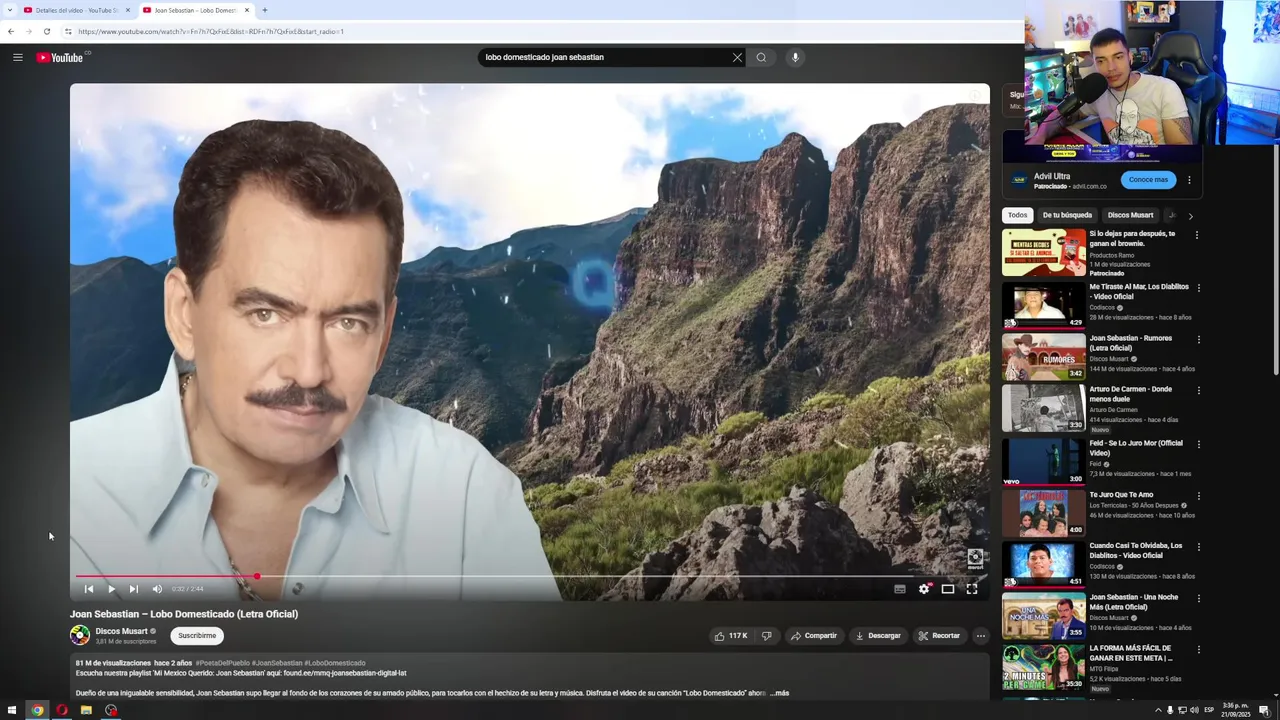Select the De tu búsqueda chip
The height and width of the screenshot is (720, 1280).
(1067, 215)
